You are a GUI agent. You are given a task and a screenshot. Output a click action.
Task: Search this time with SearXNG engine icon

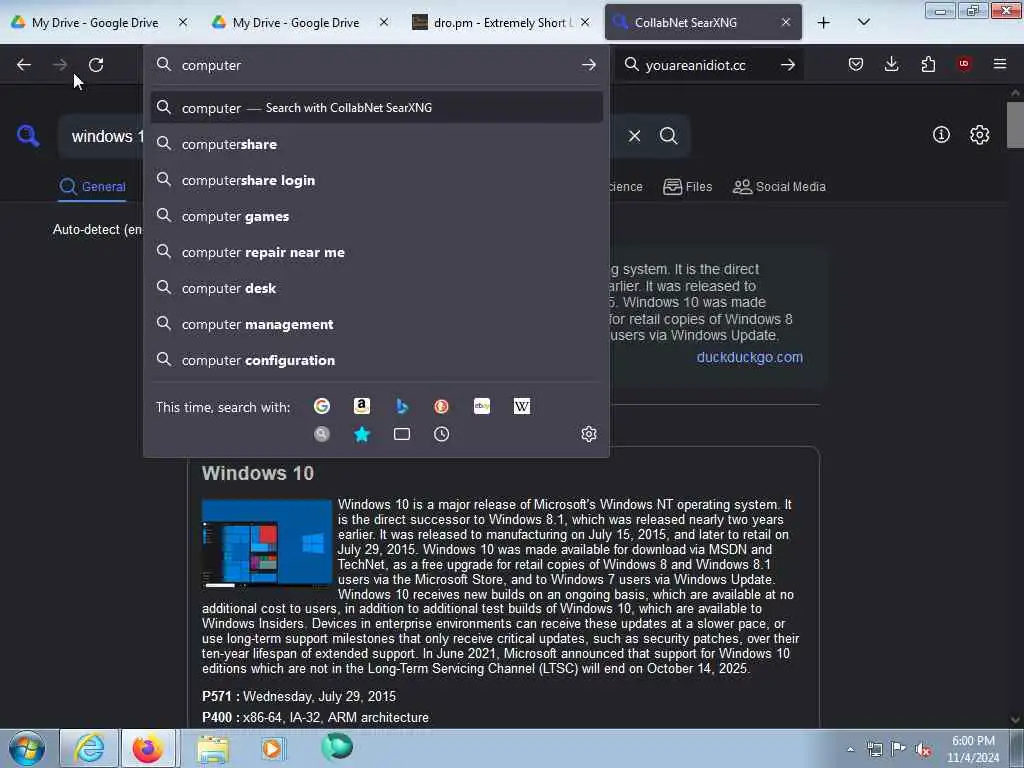tap(322, 434)
